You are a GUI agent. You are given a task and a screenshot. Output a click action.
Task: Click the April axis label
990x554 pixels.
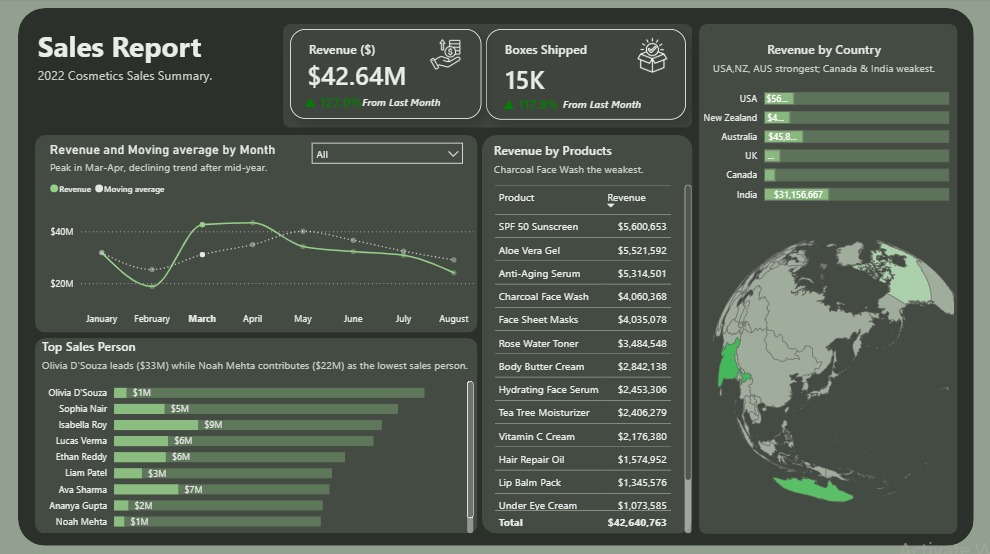(x=253, y=319)
